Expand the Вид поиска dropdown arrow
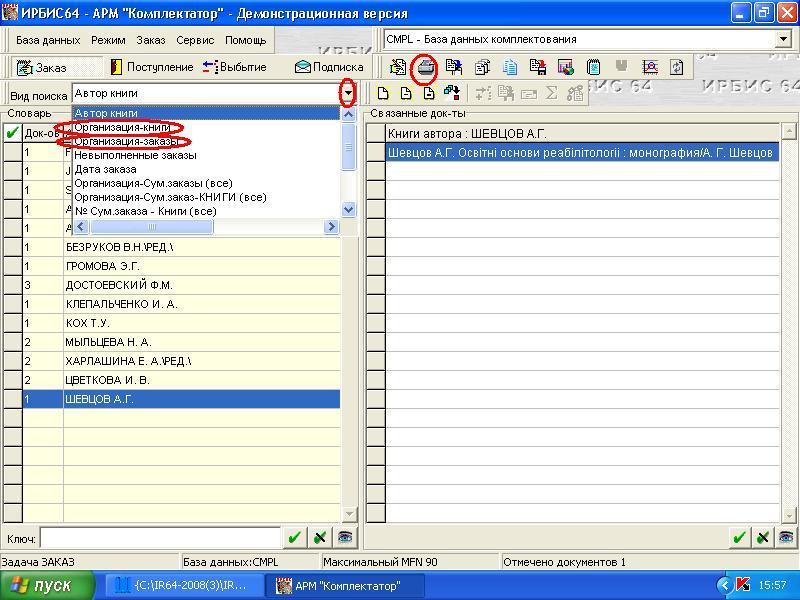This screenshot has height=600, width=800. (348, 93)
